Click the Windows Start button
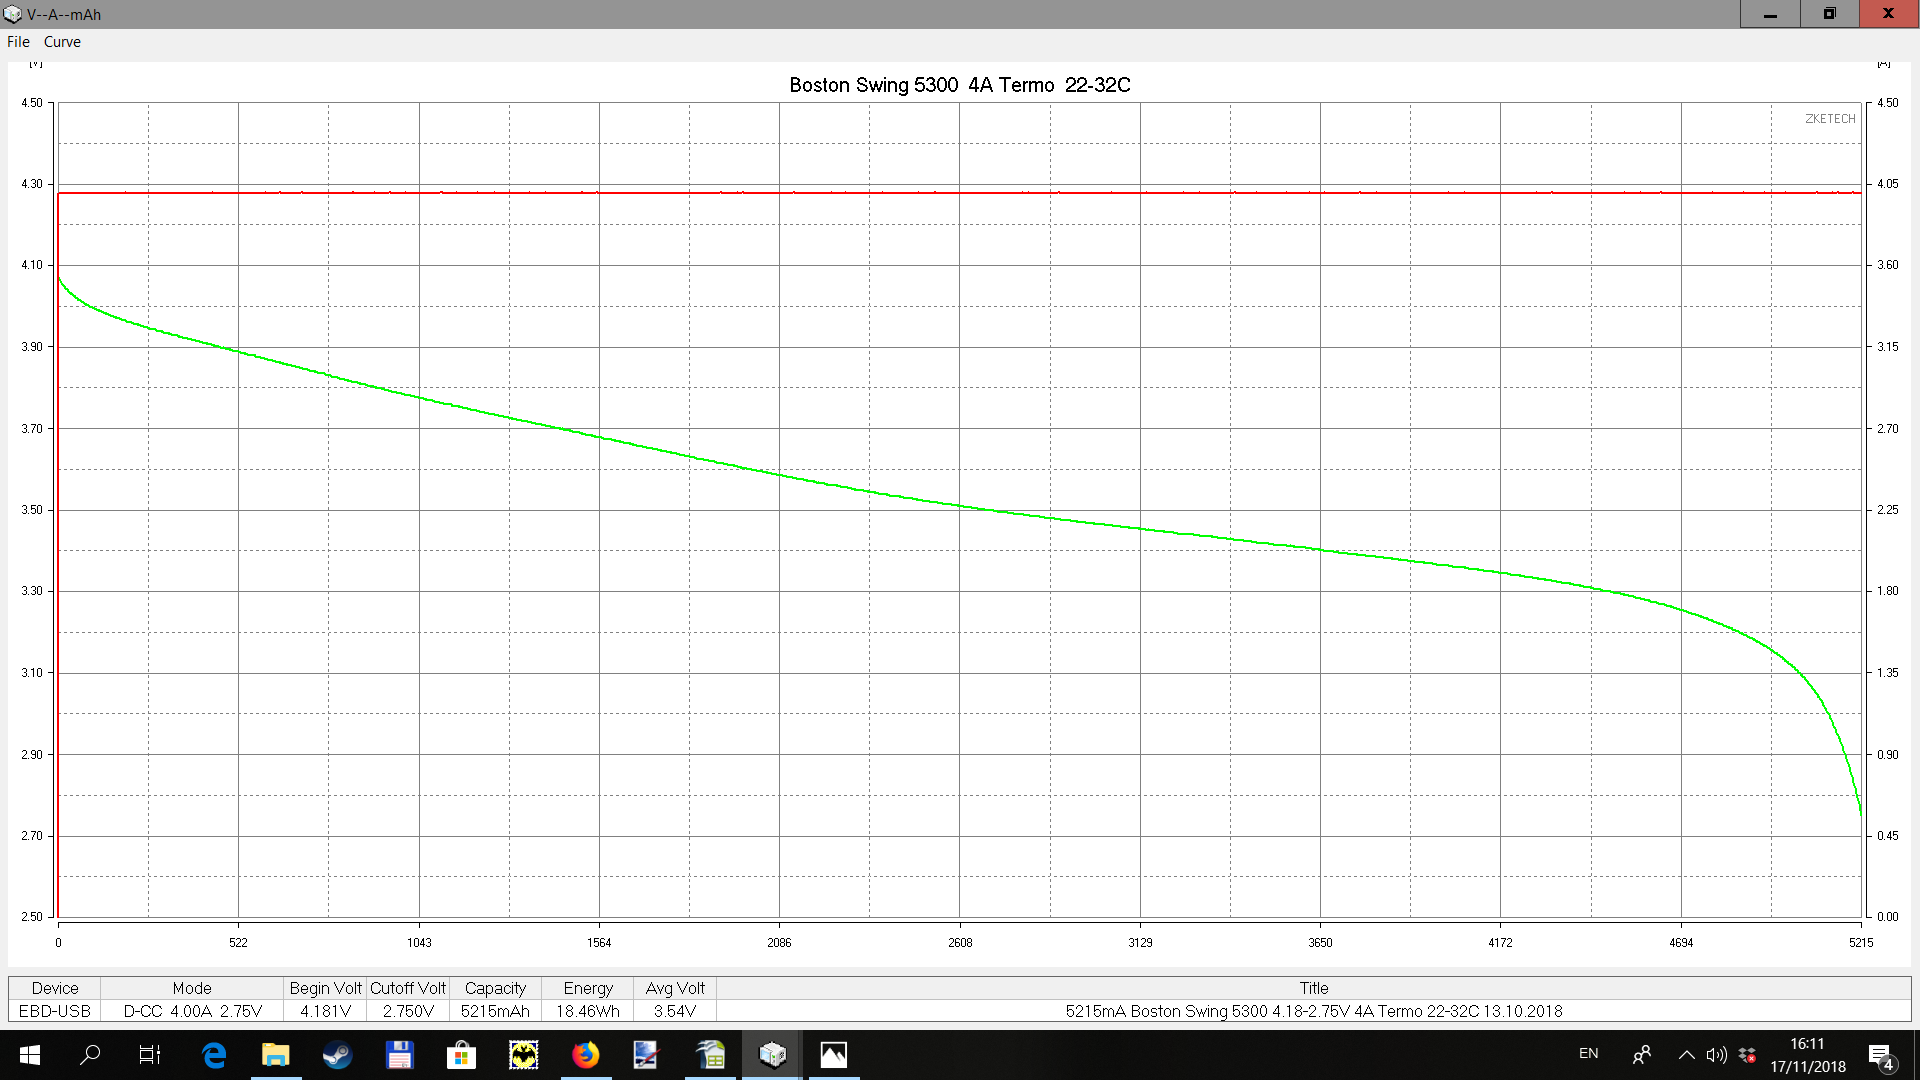 coord(29,1055)
